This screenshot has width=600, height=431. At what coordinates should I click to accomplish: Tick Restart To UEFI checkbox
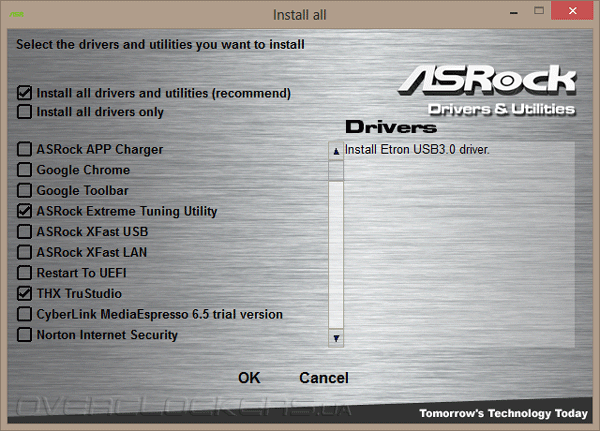(x=24, y=273)
